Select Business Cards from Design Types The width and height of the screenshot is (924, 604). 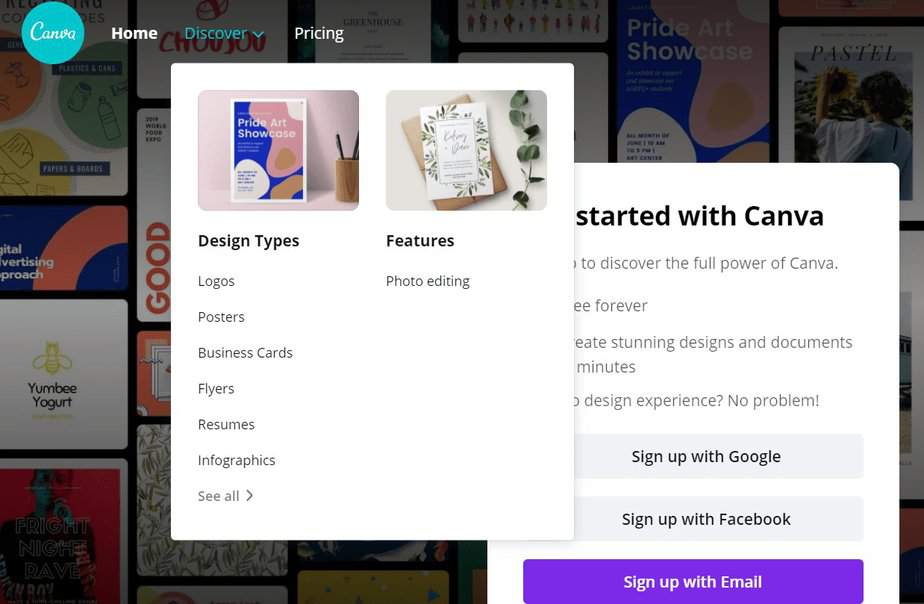pyautogui.click(x=245, y=352)
